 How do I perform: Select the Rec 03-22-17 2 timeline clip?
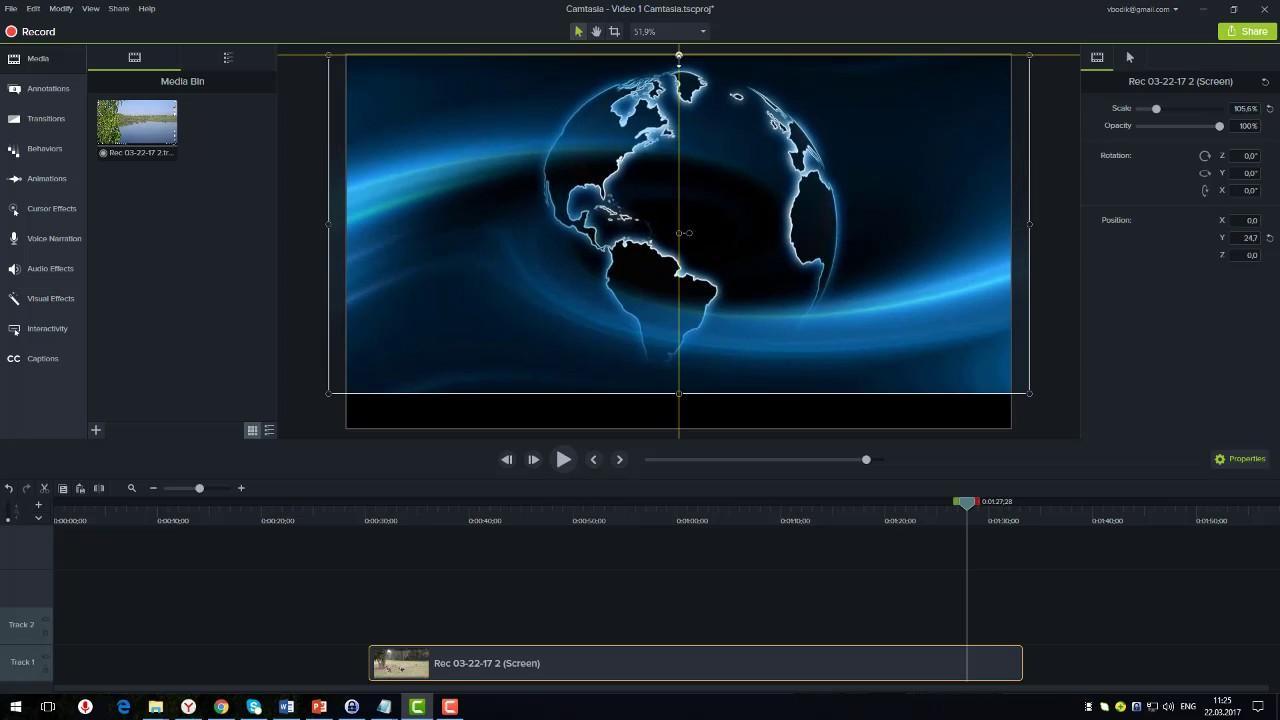[696, 663]
